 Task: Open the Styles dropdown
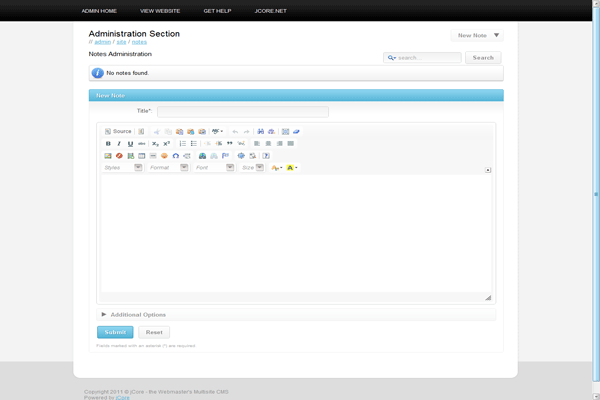(122, 168)
